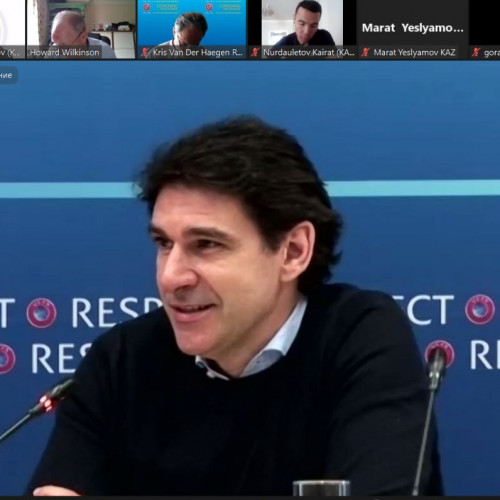Select the partially visible gora participant tile
The height and width of the screenshot is (500, 500).
tap(485, 29)
